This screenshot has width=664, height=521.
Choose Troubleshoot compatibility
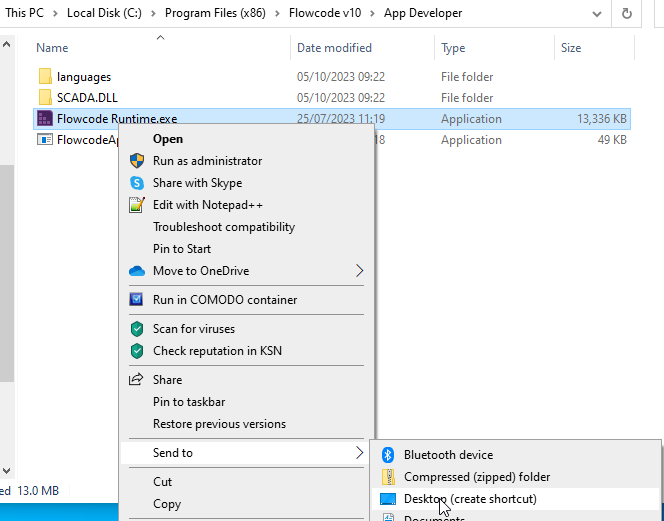coord(247,227)
